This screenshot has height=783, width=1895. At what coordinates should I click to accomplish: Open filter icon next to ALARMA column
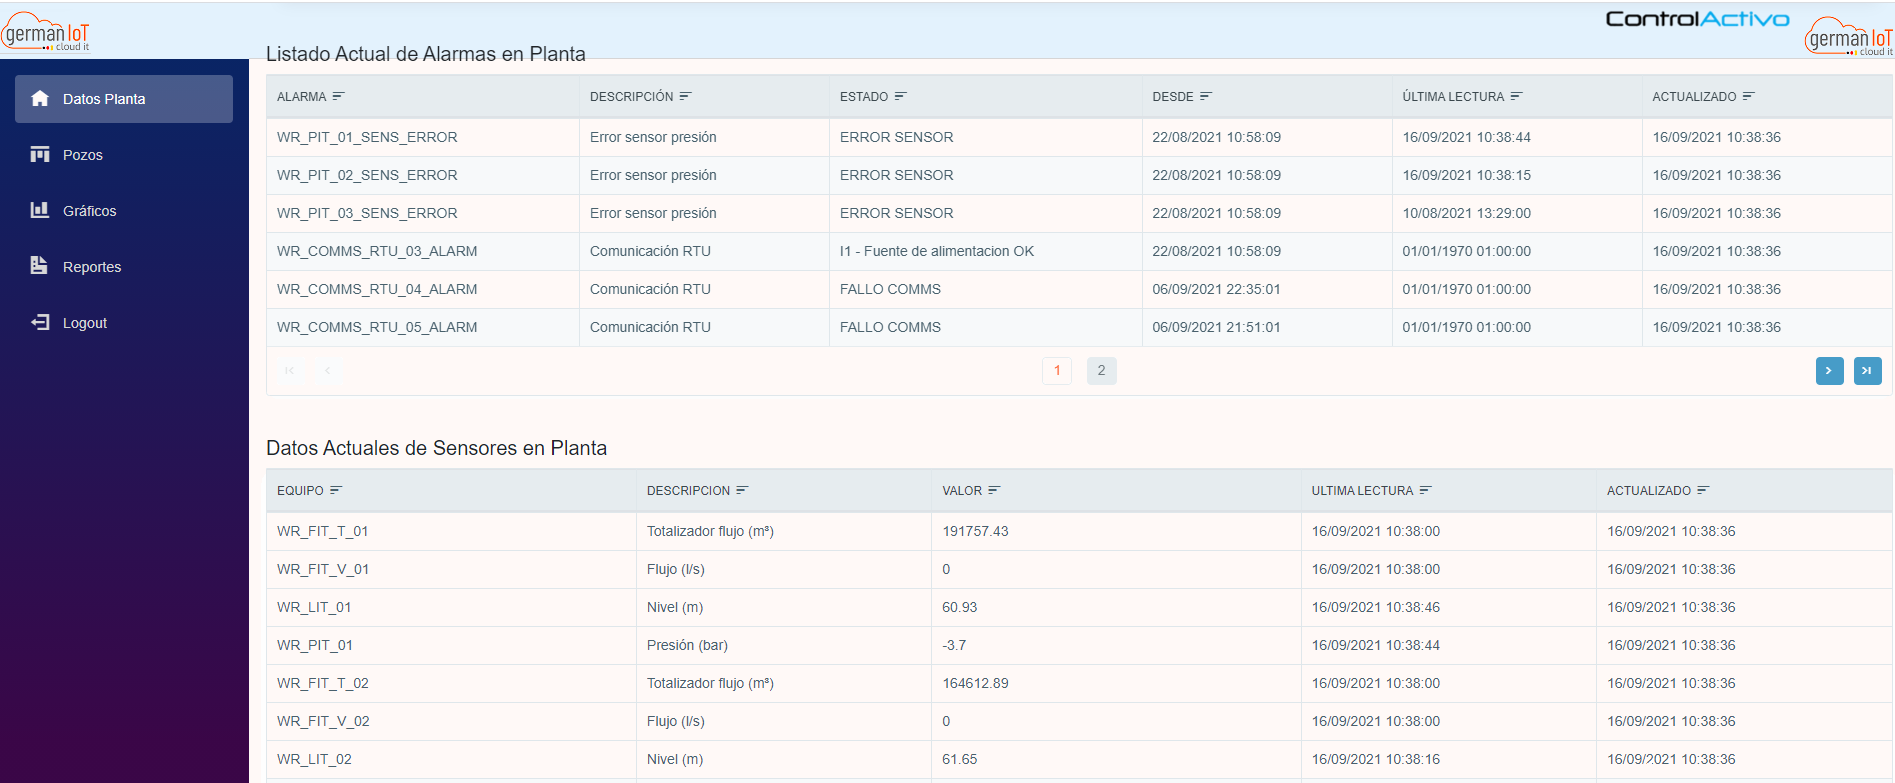[338, 96]
